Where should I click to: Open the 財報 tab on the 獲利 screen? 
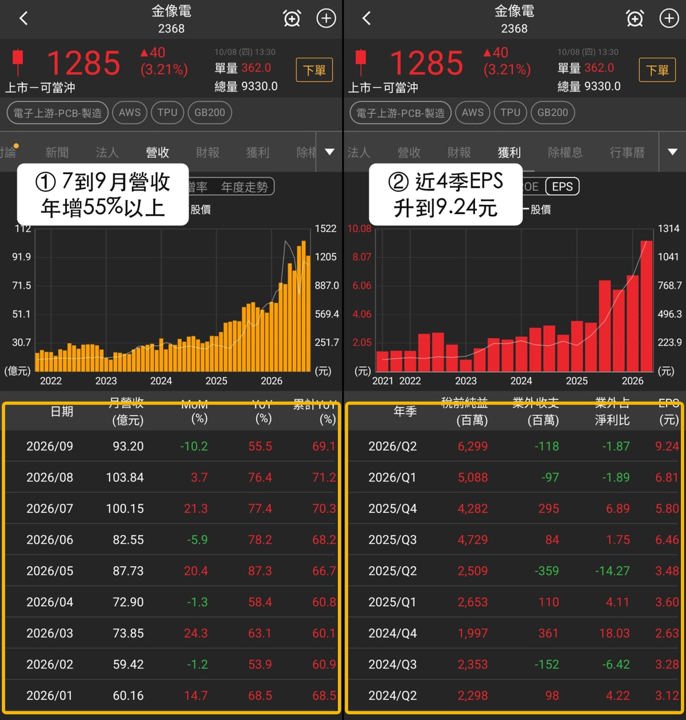click(459, 152)
